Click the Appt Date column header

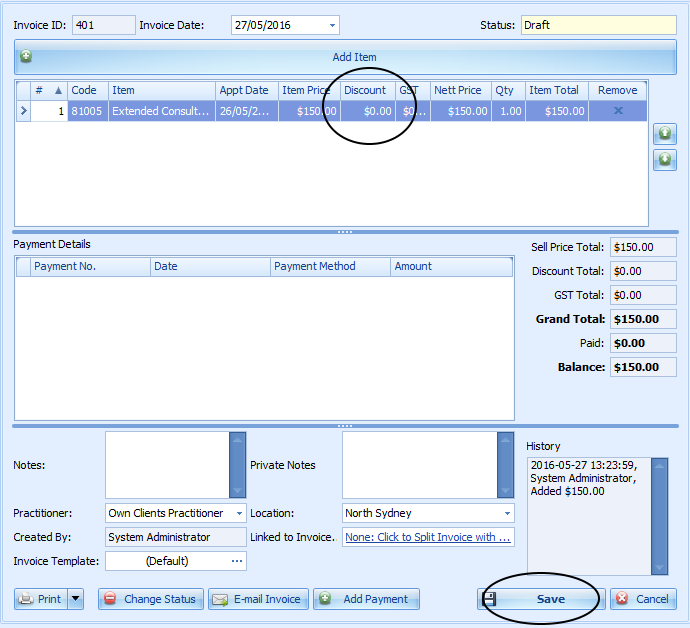pyautogui.click(x=247, y=90)
